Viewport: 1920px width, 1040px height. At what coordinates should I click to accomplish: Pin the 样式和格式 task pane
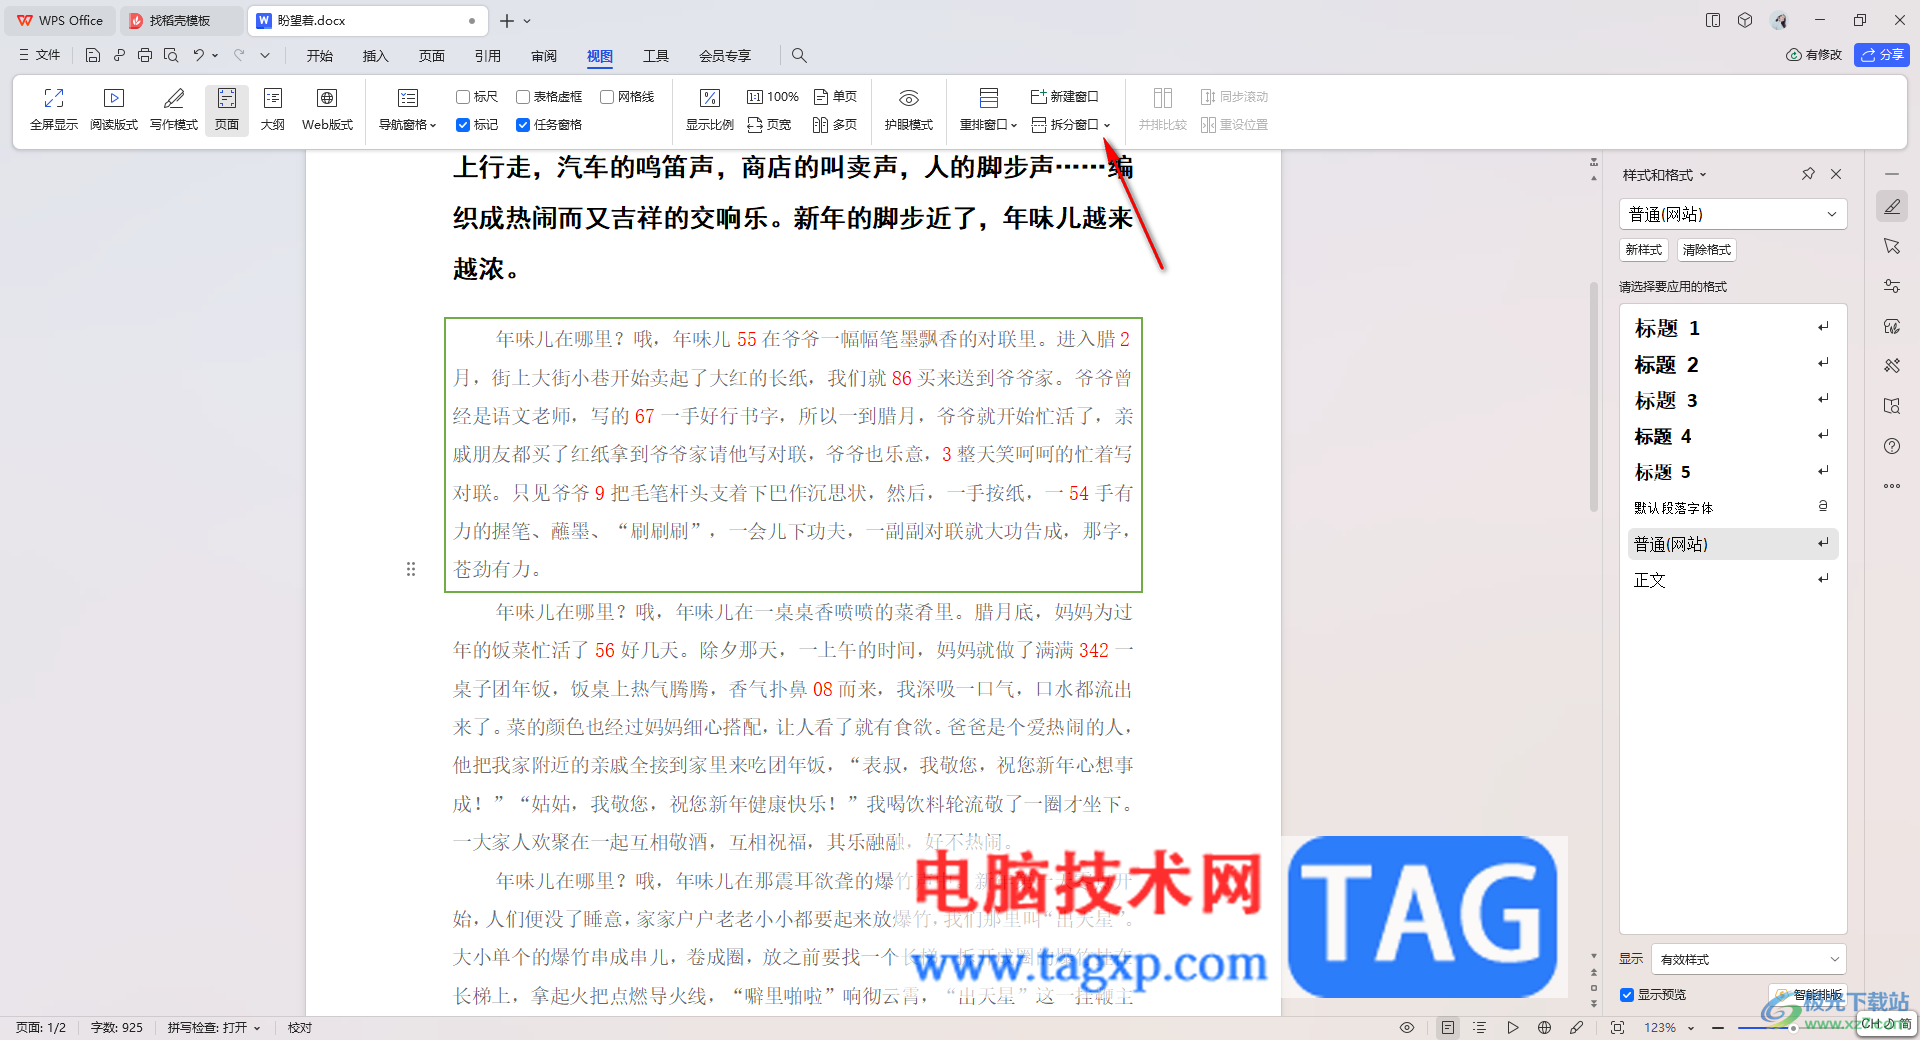(1808, 174)
